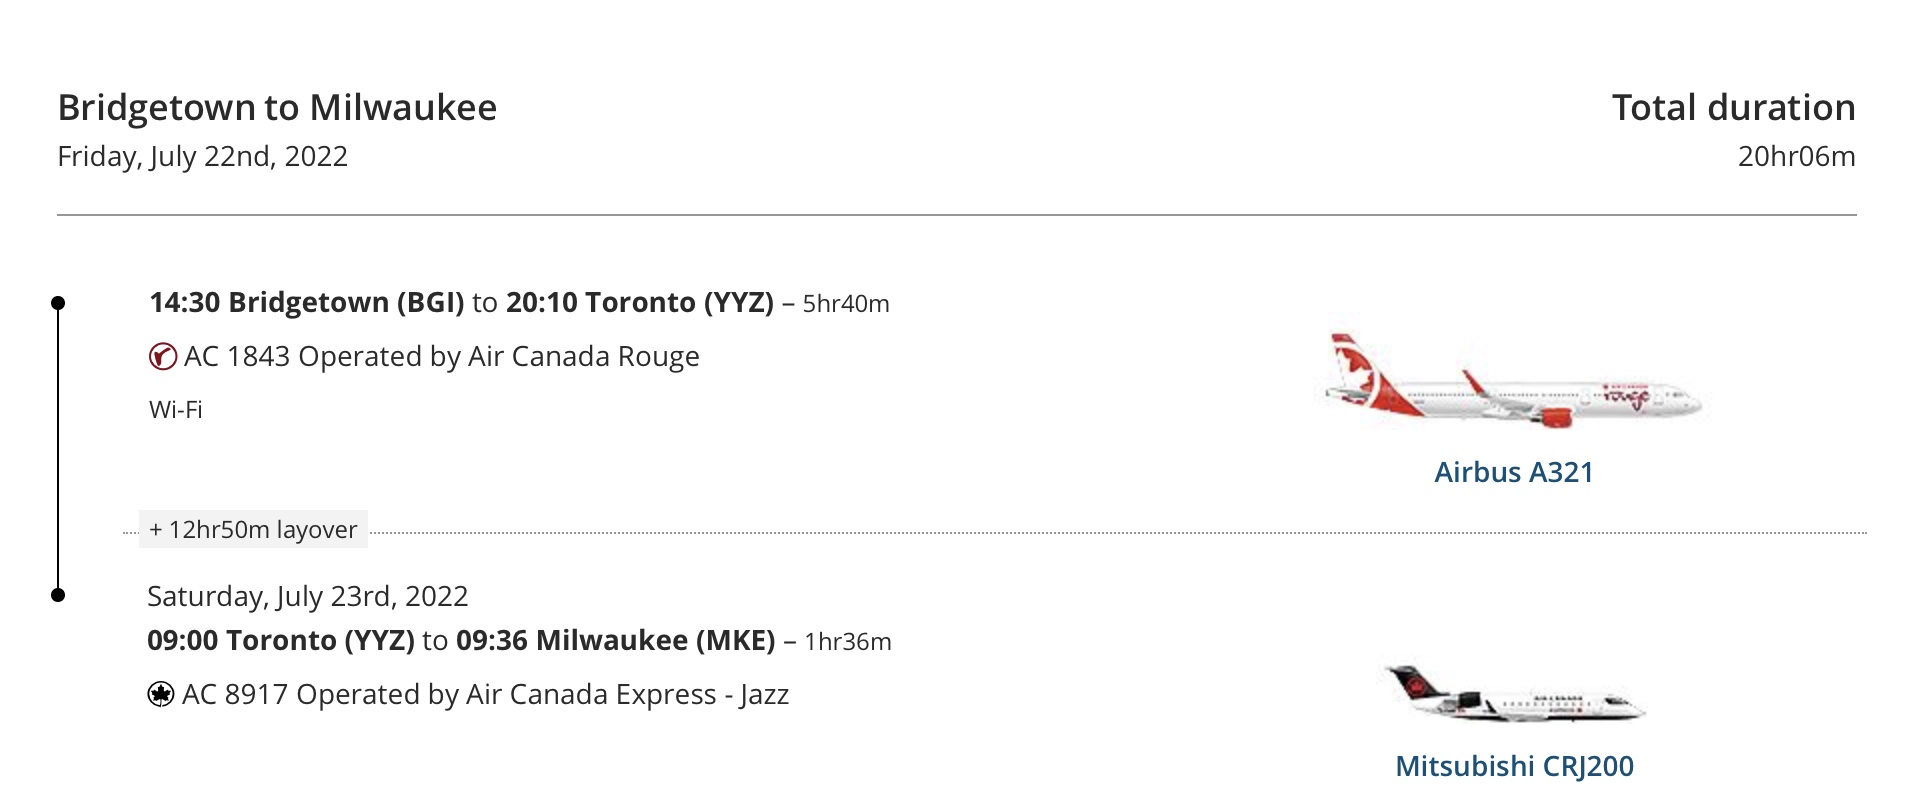The image size is (1909, 794).
Task: Click the Air Canada maple leaf icon
Action: coord(161,694)
